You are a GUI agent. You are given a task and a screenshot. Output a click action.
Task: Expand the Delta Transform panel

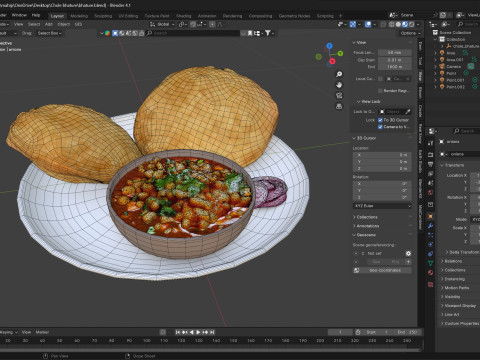click(462, 252)
